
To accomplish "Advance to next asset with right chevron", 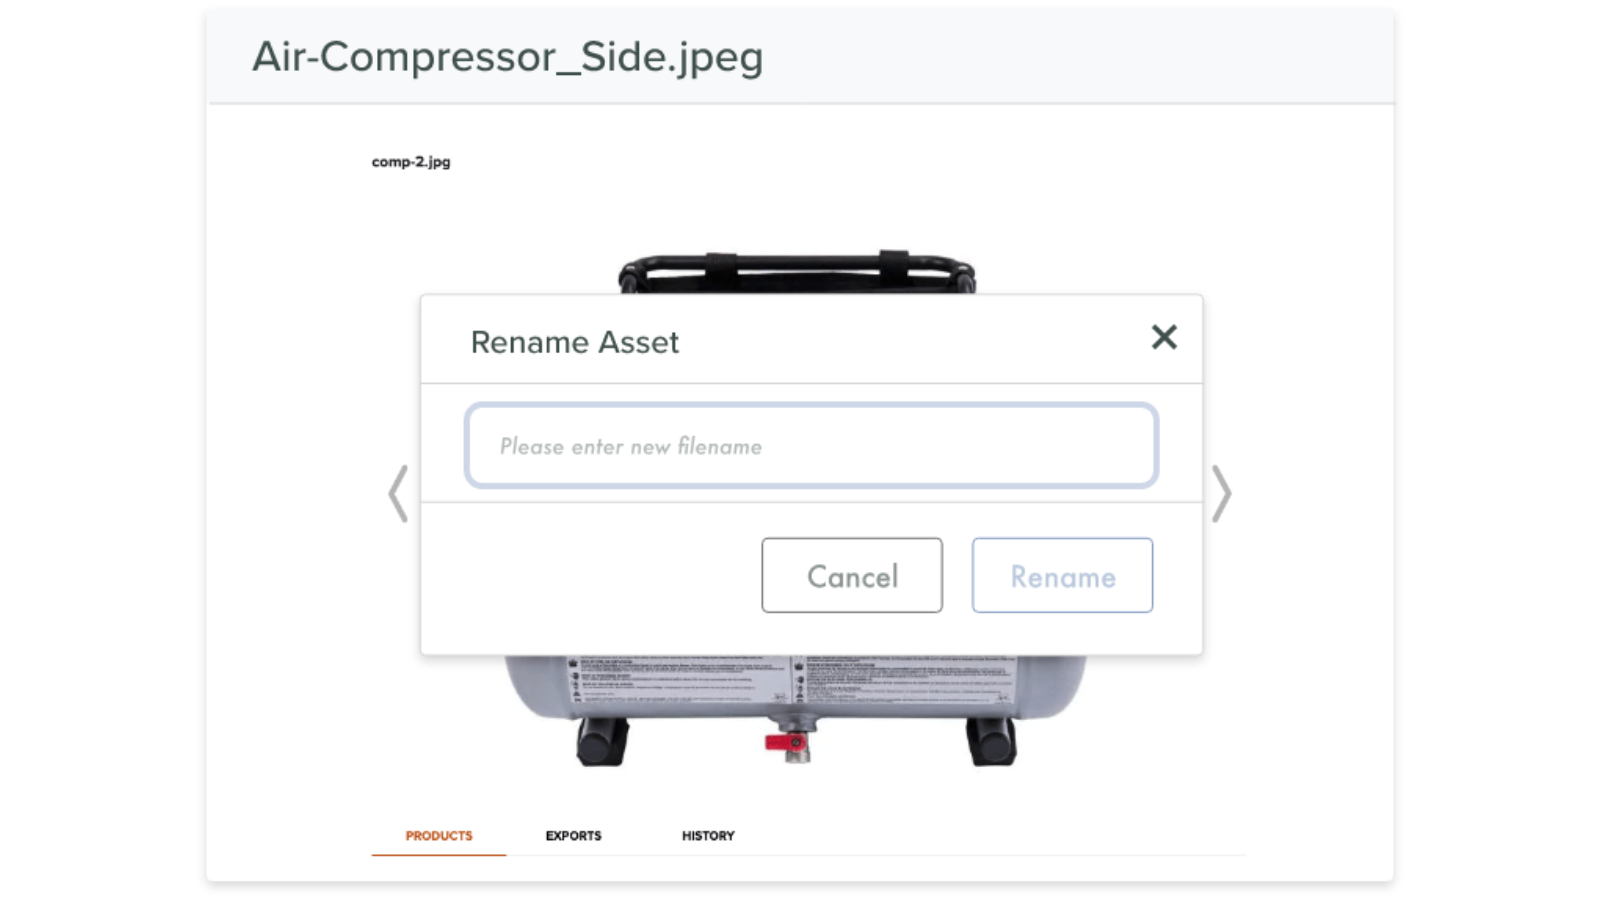I will click(1221, 493).
